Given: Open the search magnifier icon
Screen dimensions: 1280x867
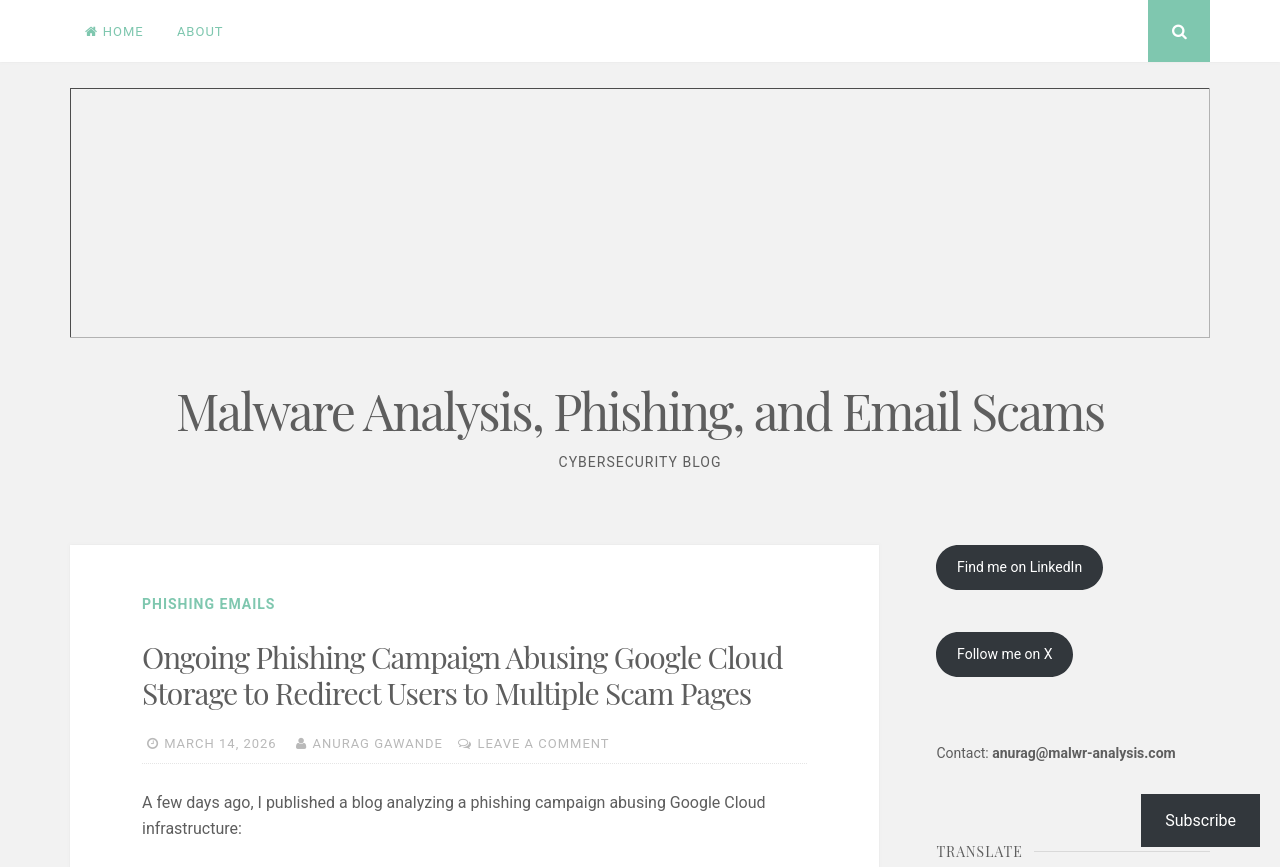Looking at the screenshot, I should tap(1179, 31).
